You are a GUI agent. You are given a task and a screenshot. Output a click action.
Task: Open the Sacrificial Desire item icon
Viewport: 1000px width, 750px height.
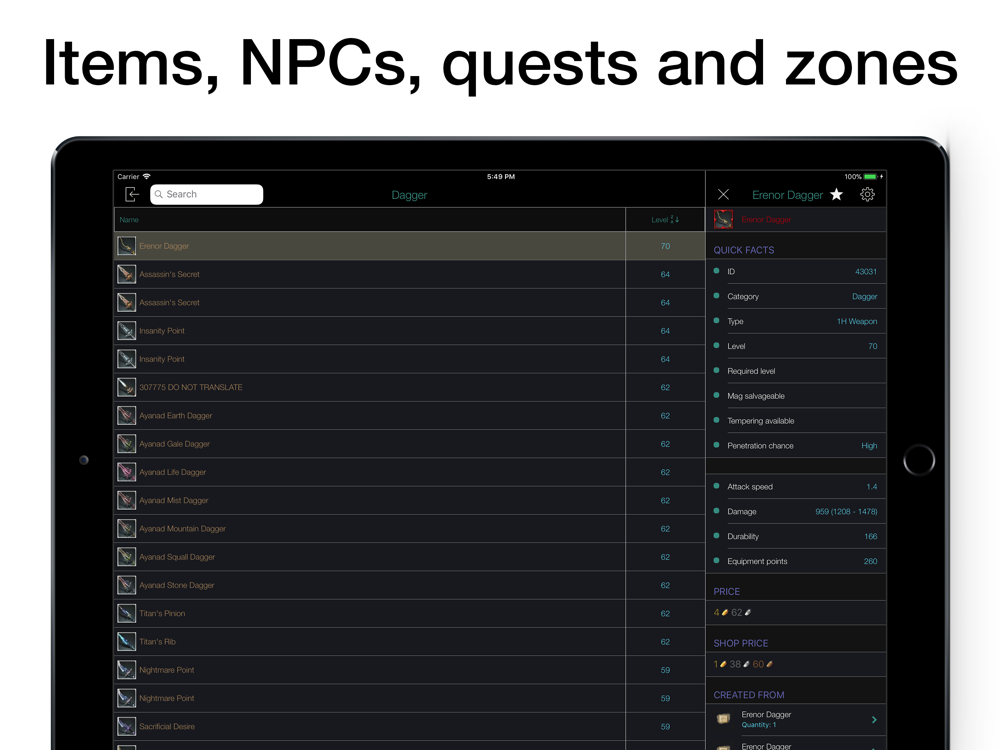click(126, 726)
